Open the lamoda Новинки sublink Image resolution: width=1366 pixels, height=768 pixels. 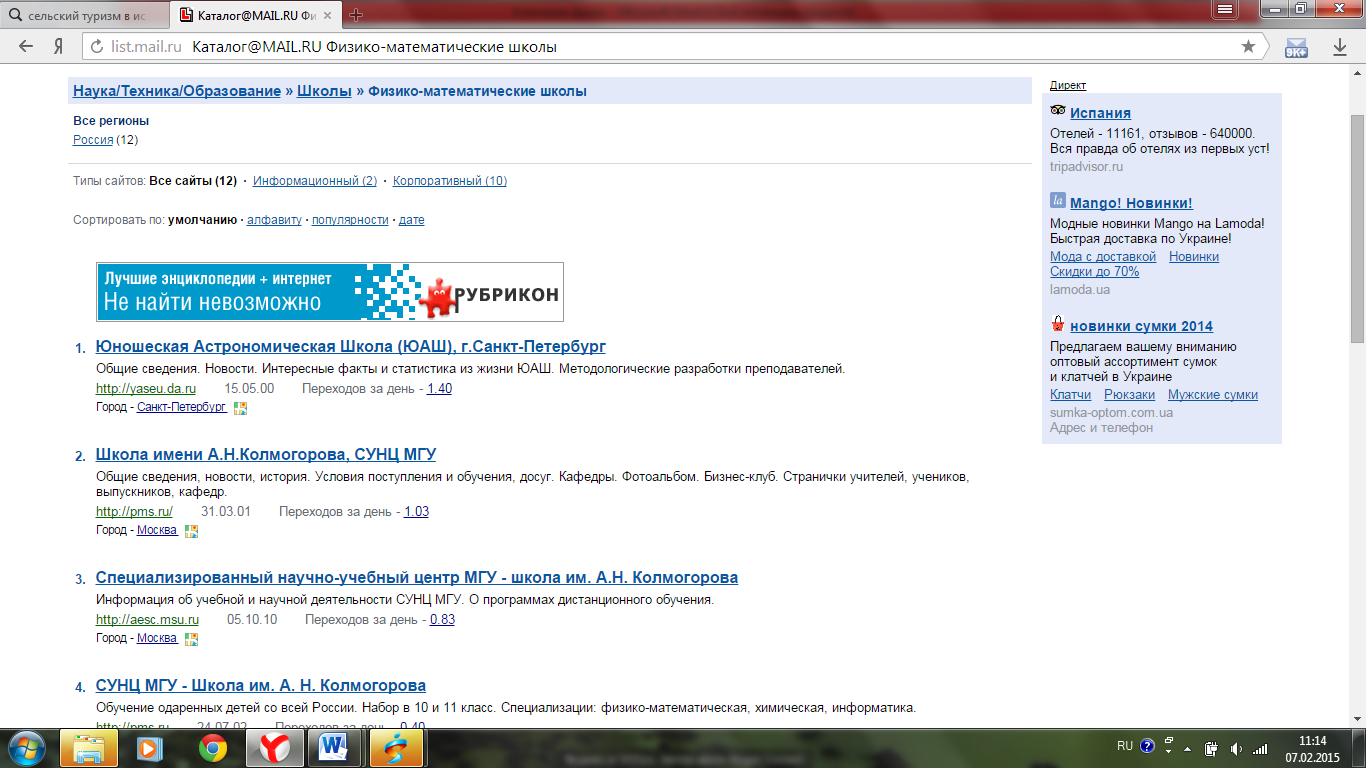1194,257
